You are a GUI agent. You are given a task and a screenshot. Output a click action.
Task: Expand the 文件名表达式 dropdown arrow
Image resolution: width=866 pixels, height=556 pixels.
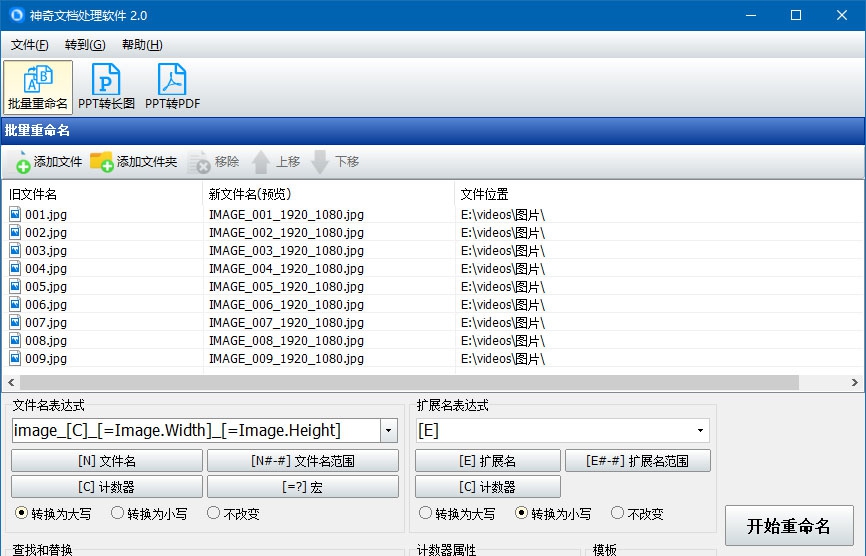pos(388,431)
